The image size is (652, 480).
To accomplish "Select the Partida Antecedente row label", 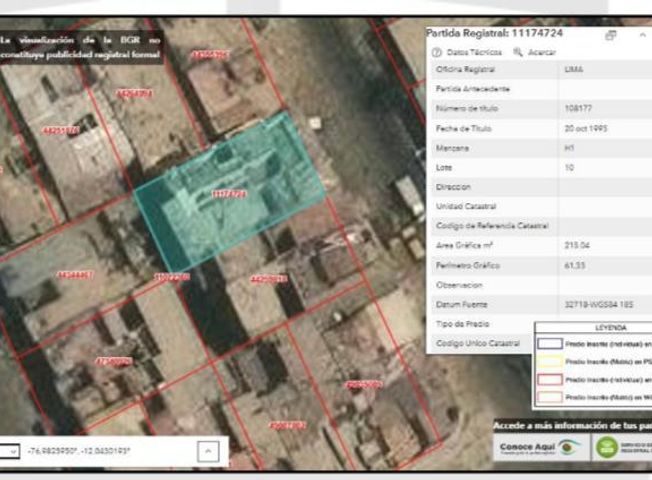I will [x=472, y=89].
